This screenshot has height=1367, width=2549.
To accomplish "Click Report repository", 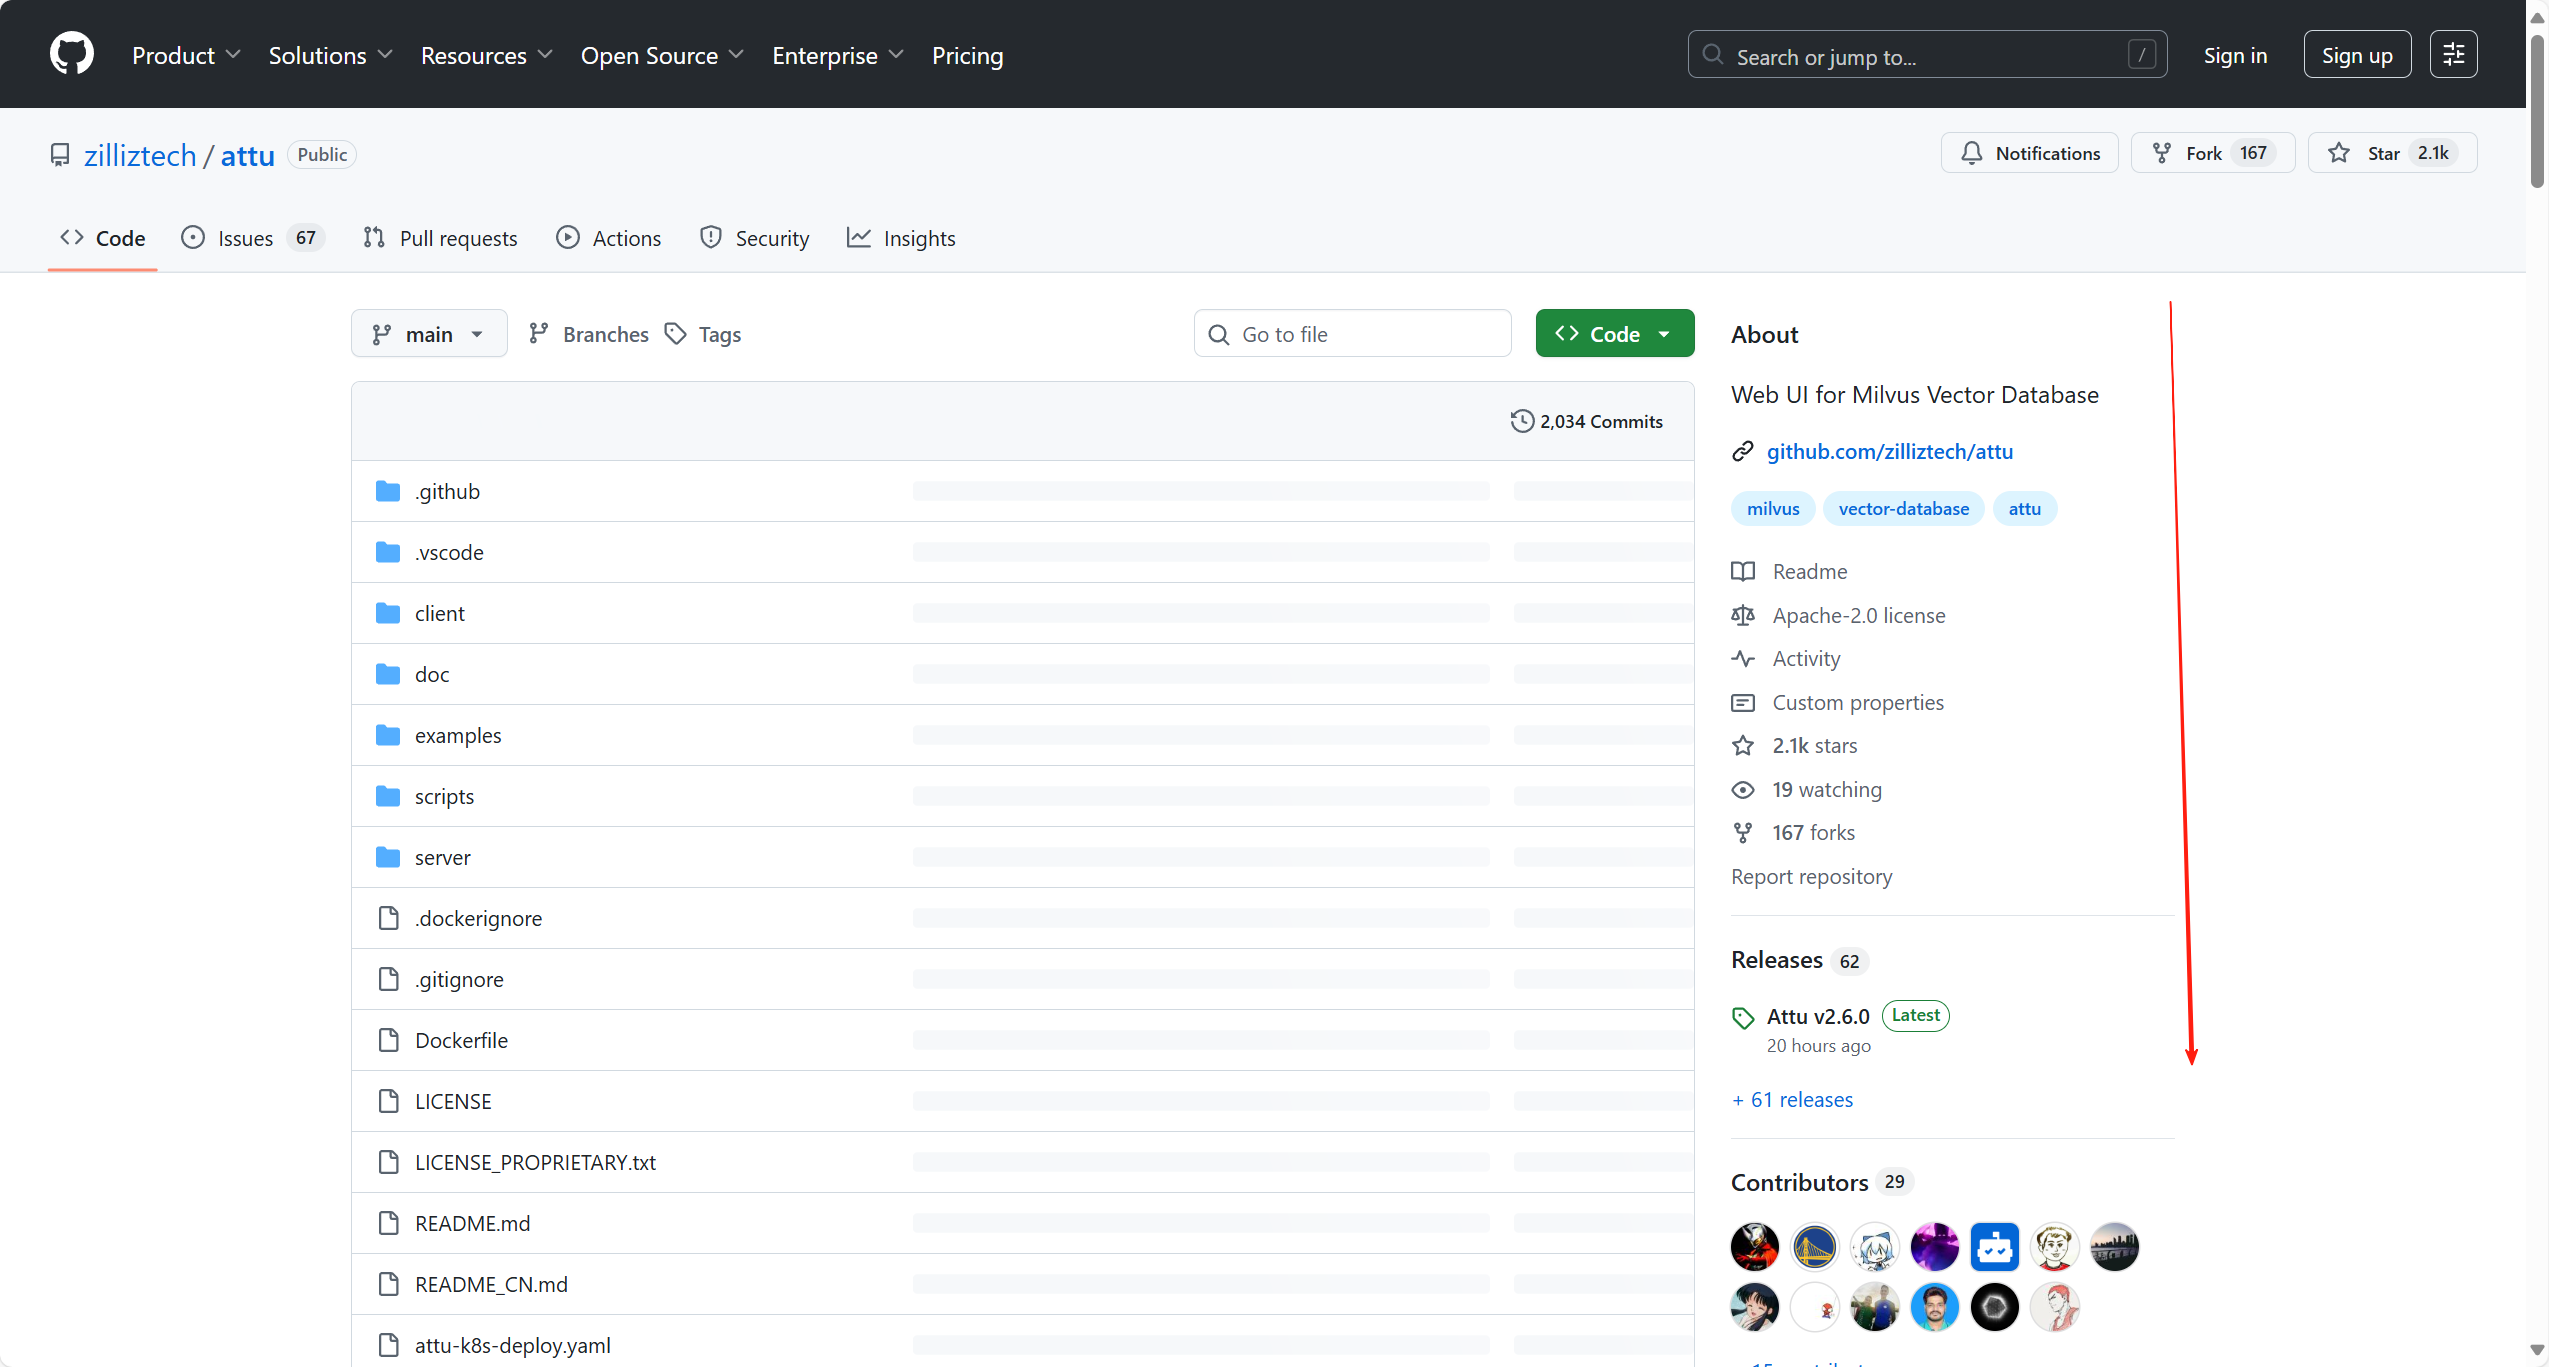I will tap(1811, 876).
